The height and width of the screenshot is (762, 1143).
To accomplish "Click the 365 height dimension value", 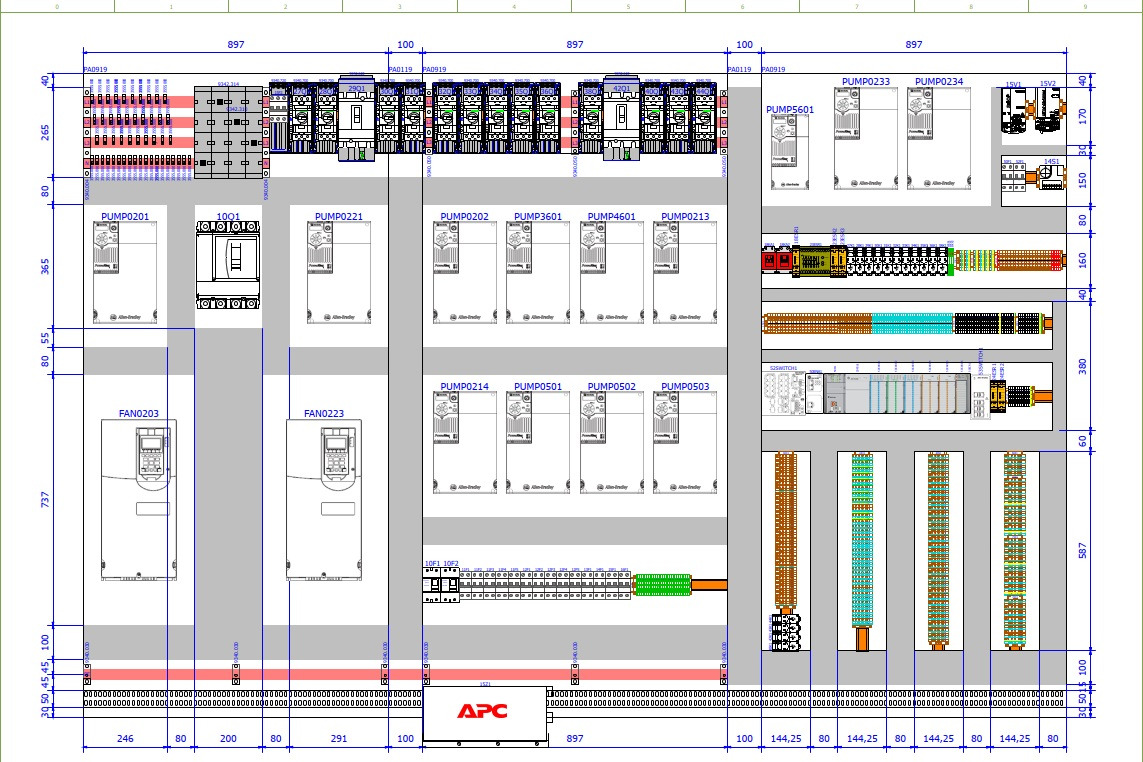I will click(x=45, y=265).
